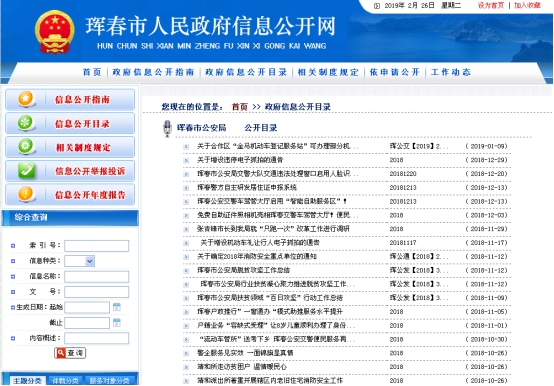Image resolution: width=554 pixels, height=386 pixels.
Task: Focus the 截止 date input field
Action: coord(87,322)
